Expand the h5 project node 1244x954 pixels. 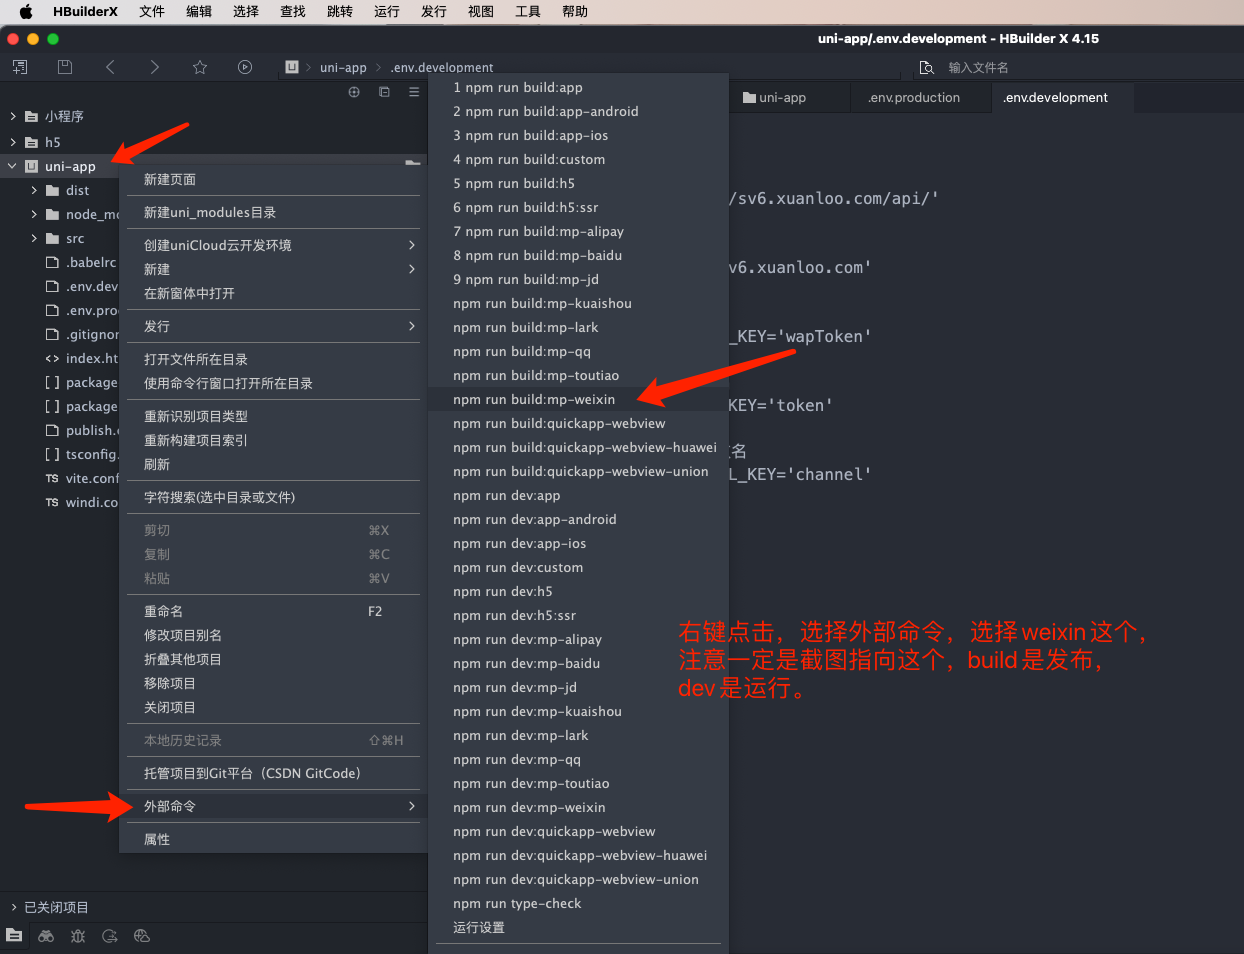(13, 142)
